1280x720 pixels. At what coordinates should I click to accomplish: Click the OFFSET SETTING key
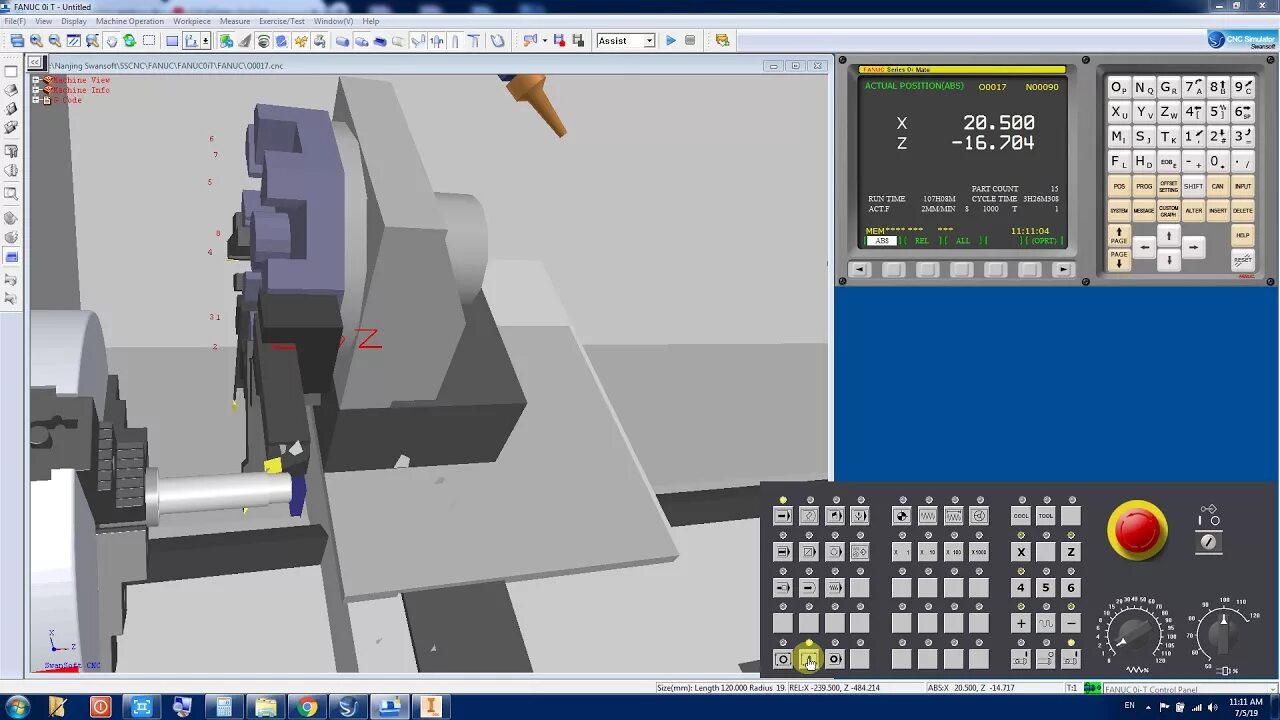click(x=1168, y=186)
